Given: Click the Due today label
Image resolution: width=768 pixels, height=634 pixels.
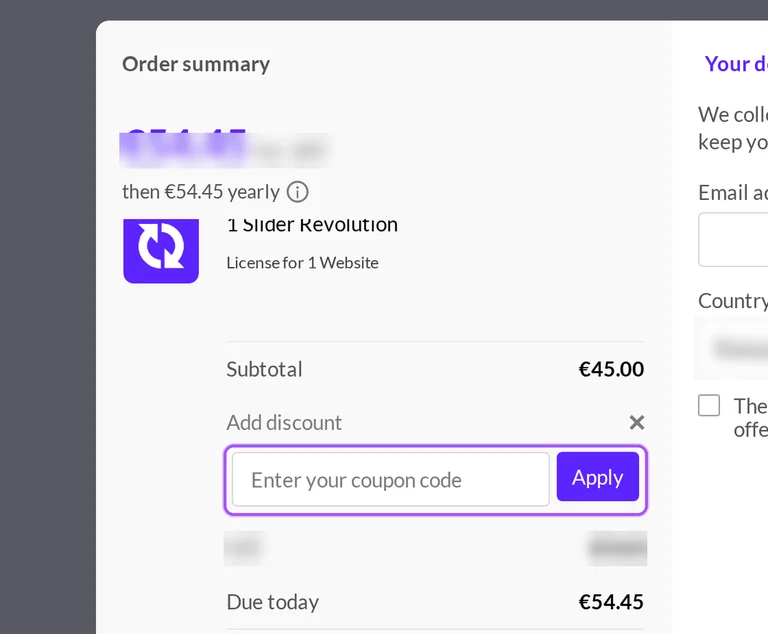Looking at the screenshot, I should 273,602.
